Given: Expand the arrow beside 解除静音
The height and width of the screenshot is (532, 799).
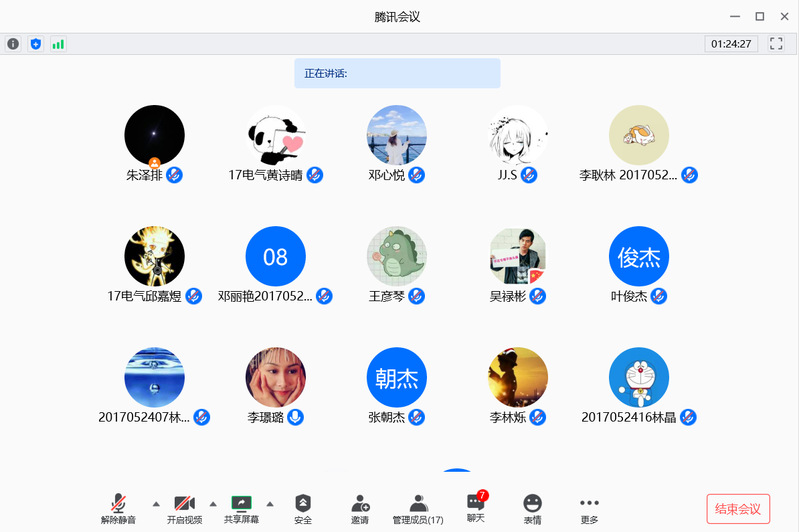Looking at the screenshot, I should (155, 503).
